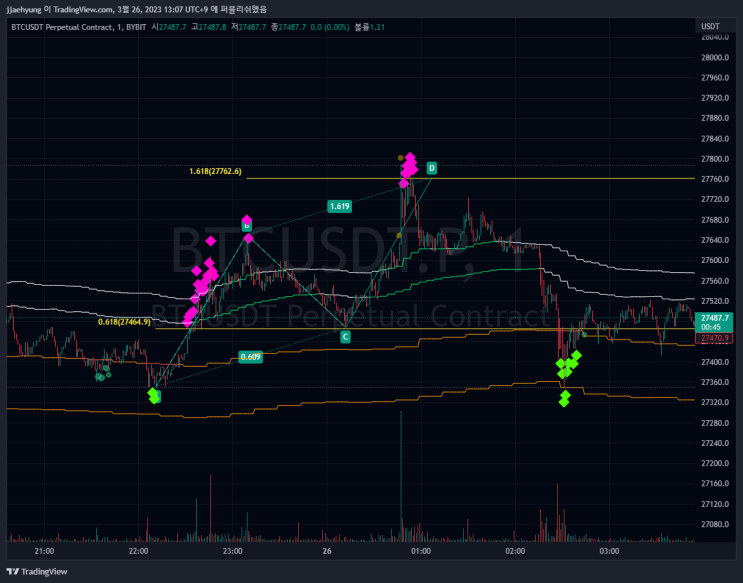Click the 27360.0 price axis label
Viewport: 743px width, 583px height.
715,382
